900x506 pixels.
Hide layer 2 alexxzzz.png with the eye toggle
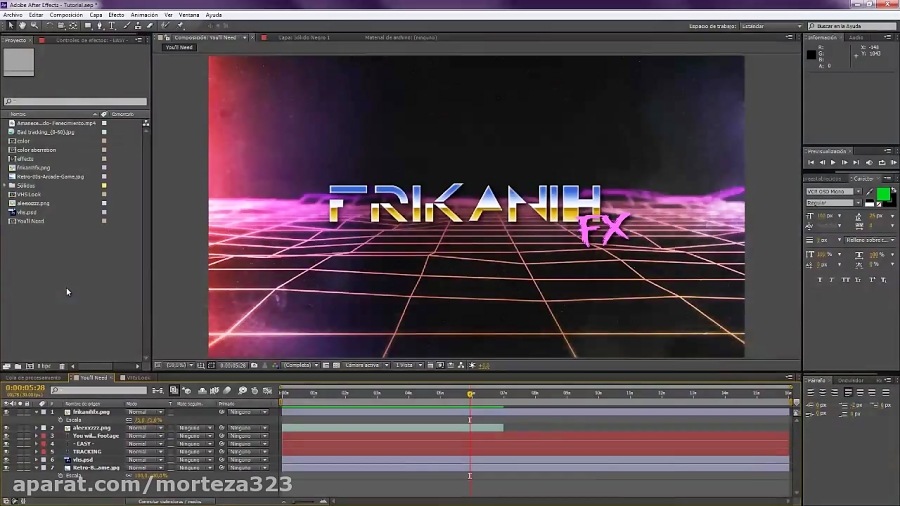click(6, 428)
